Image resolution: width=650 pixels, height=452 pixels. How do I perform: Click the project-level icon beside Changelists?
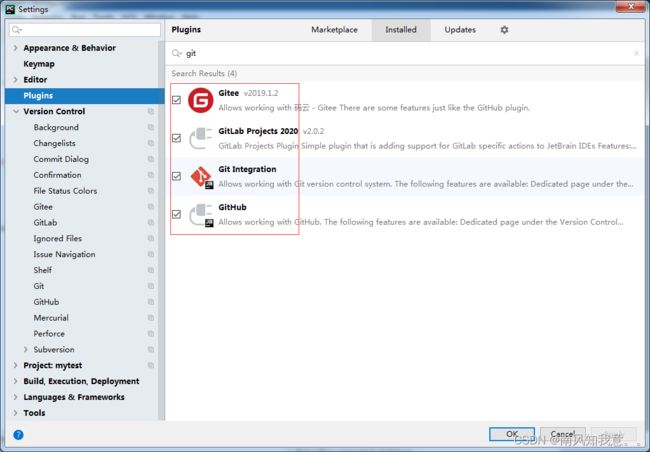point(151,143)
